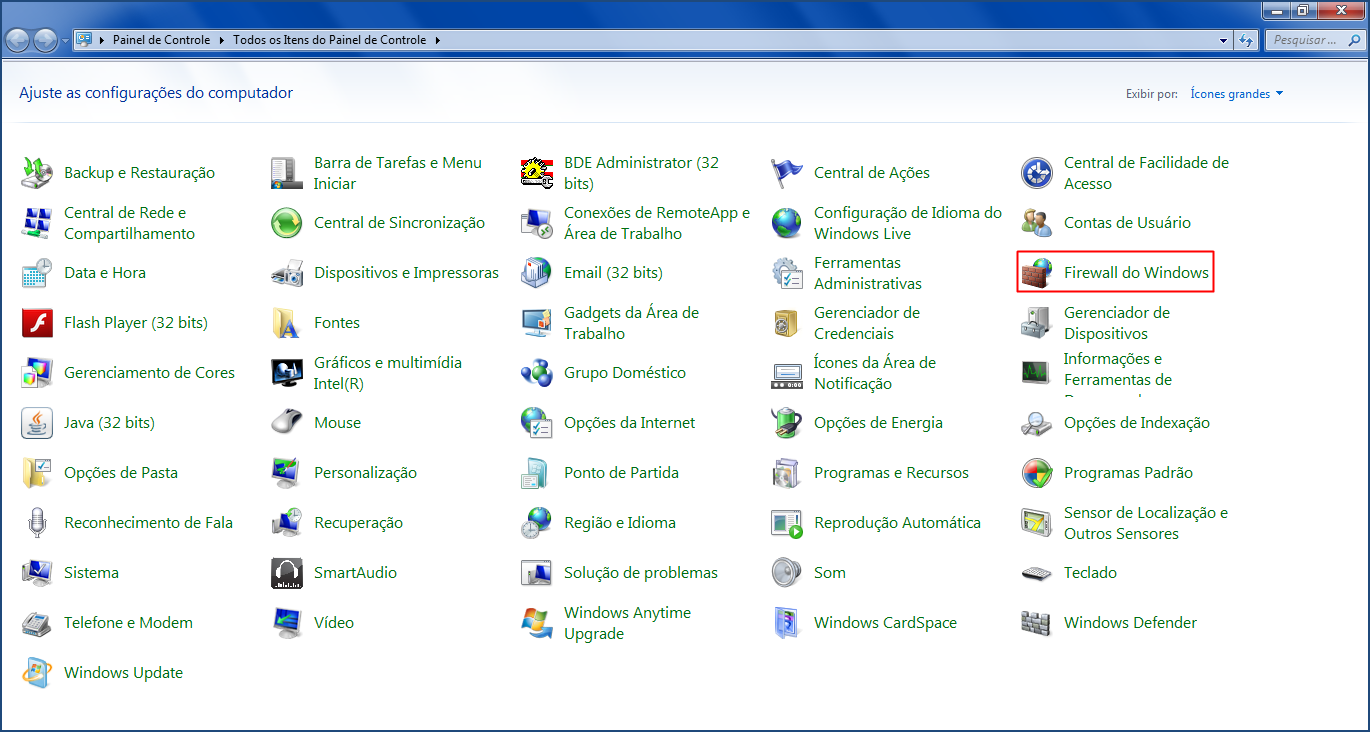Open Sensor de Localização e Outros Sensores link

pyautogui.click(x=1146, y=523)
